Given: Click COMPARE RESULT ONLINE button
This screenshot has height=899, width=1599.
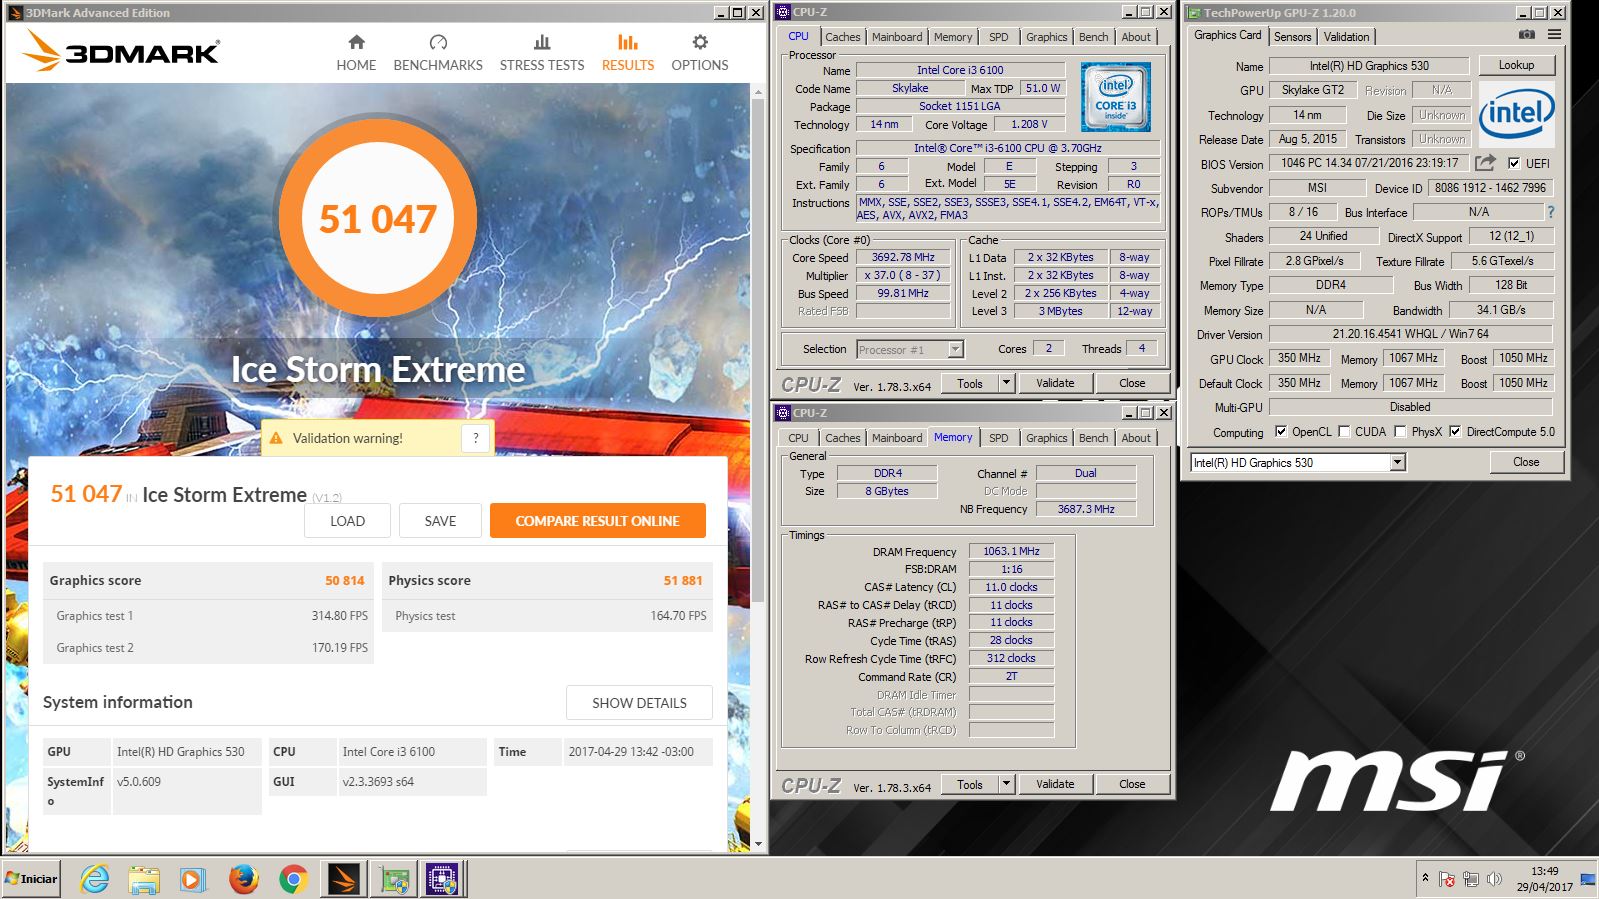Looking at the screenshot, I should click(597, 521).
